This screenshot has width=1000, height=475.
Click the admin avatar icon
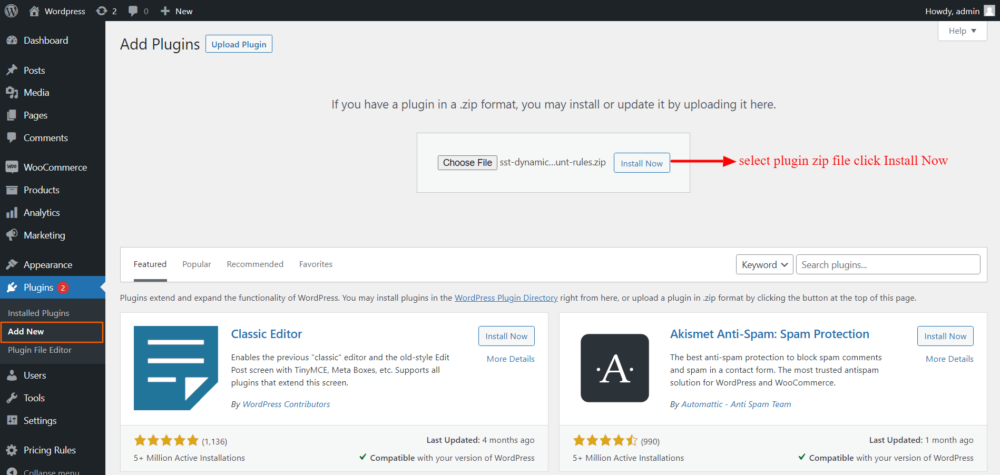click(988, 11)
